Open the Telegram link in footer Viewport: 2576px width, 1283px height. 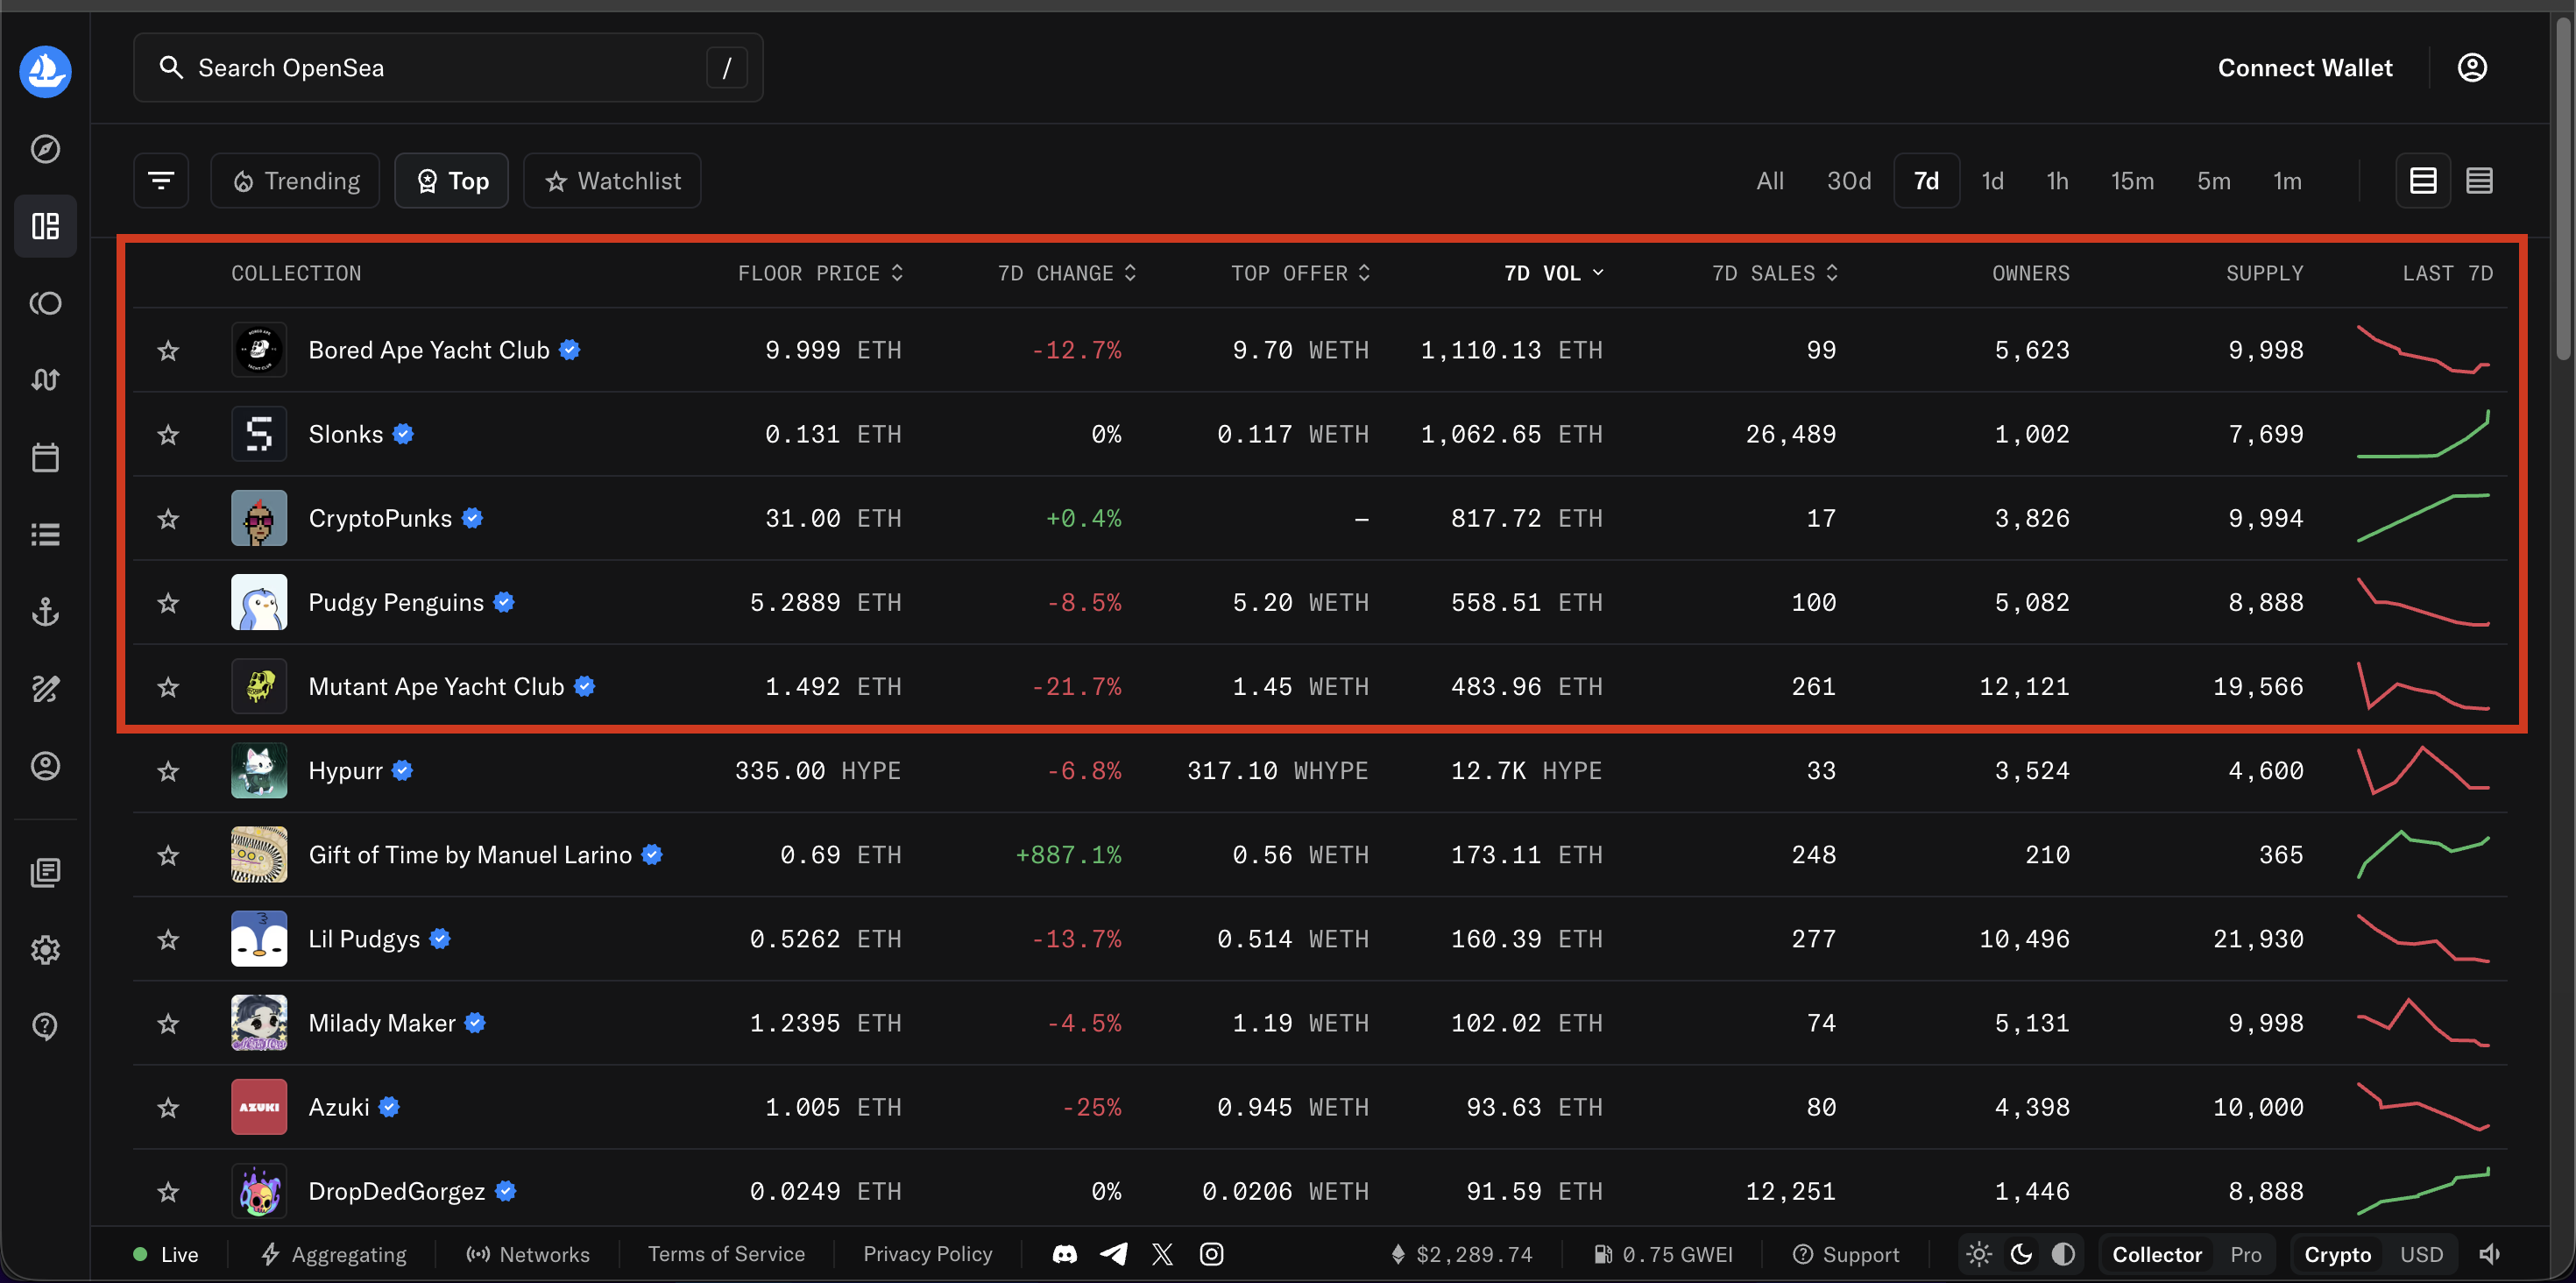(x=1114, y=1254)
